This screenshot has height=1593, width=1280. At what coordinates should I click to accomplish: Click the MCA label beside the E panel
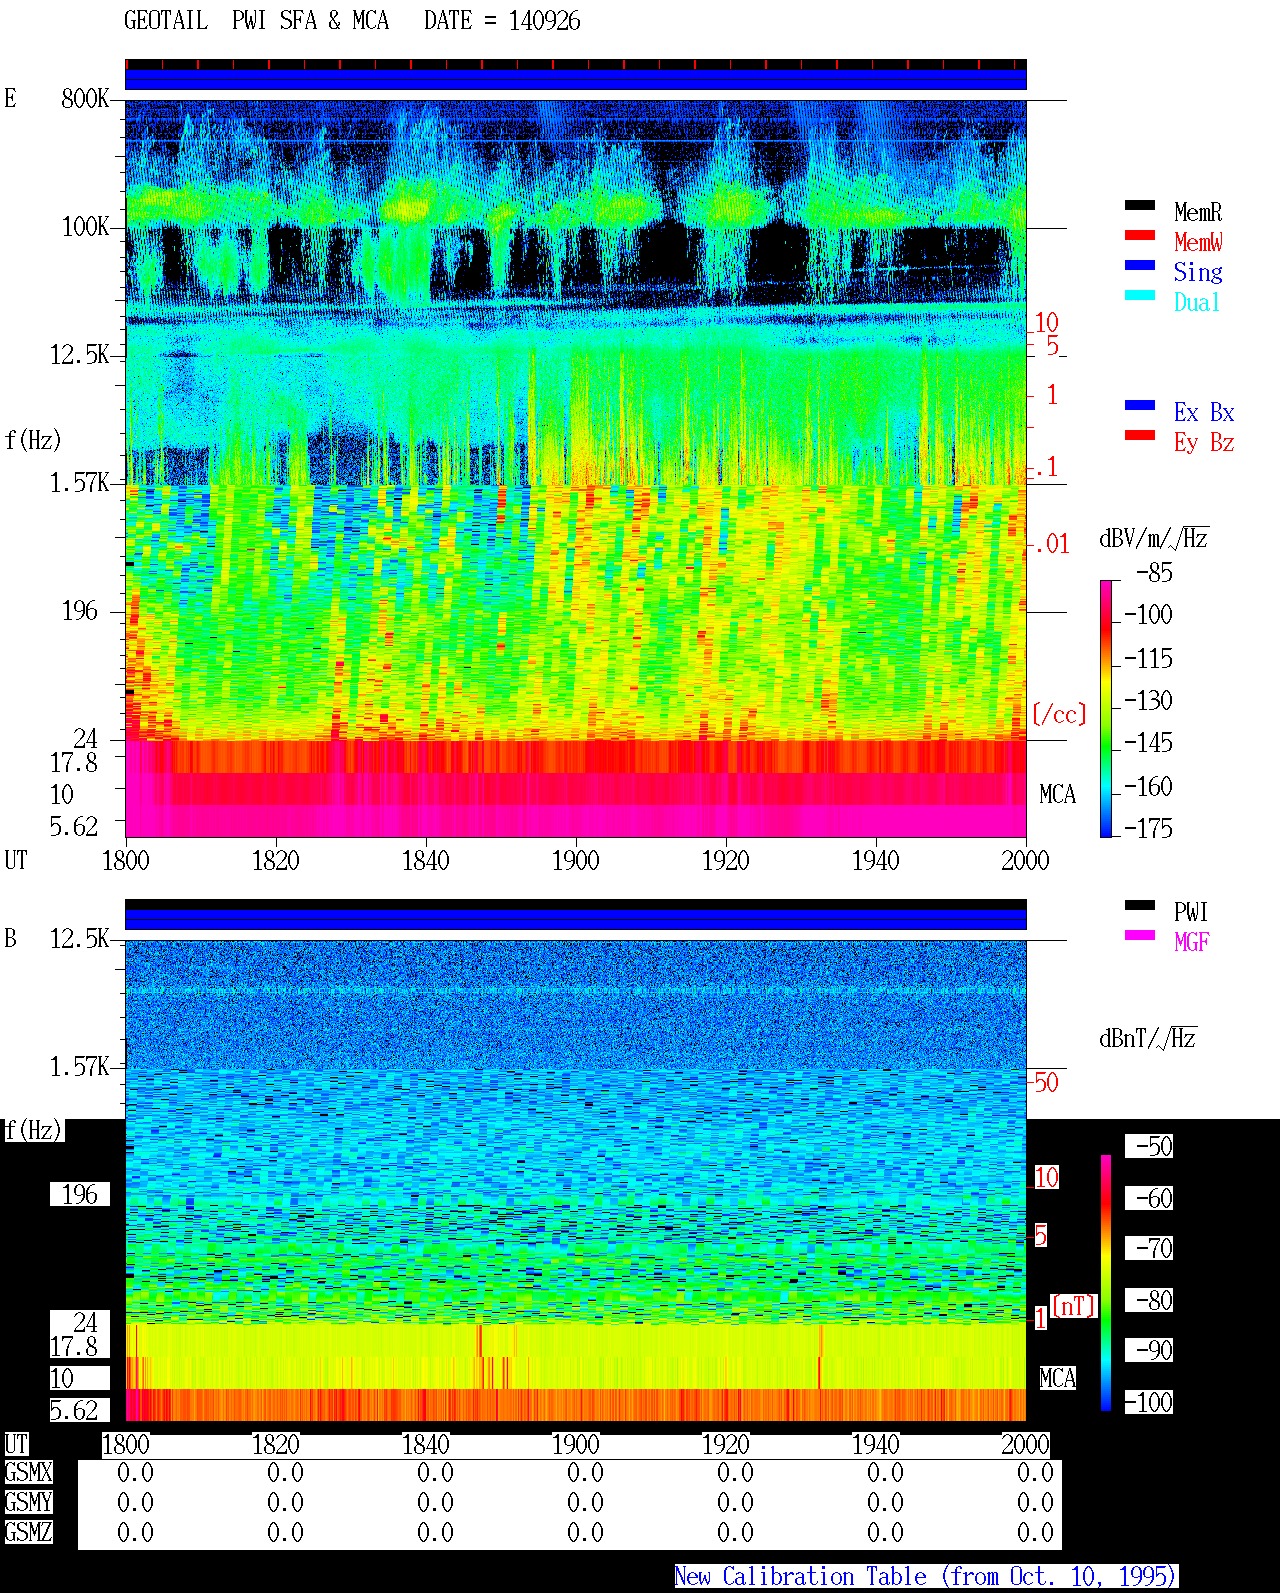click(x=1057, y=795)
